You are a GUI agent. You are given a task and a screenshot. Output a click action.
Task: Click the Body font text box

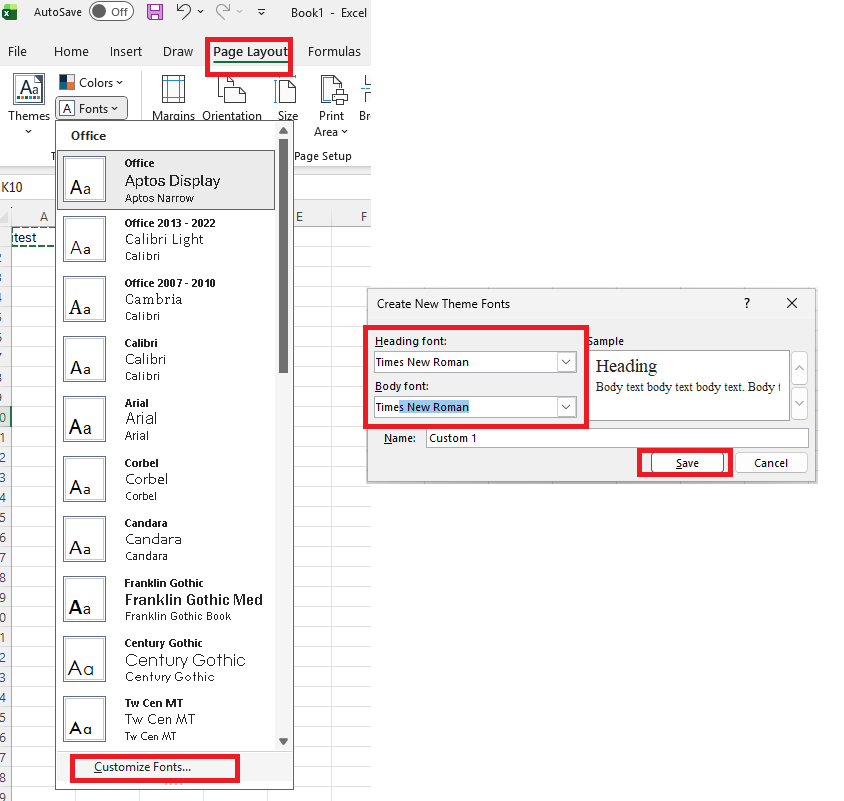466,407
